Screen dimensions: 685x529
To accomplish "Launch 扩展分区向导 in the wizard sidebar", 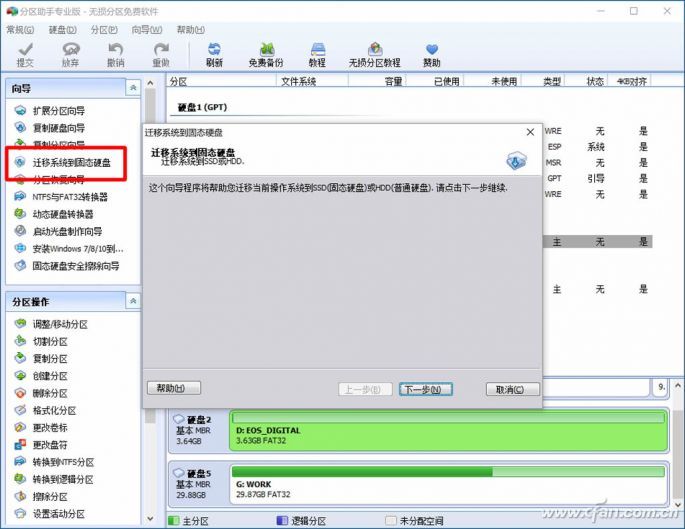I will 58,110.
